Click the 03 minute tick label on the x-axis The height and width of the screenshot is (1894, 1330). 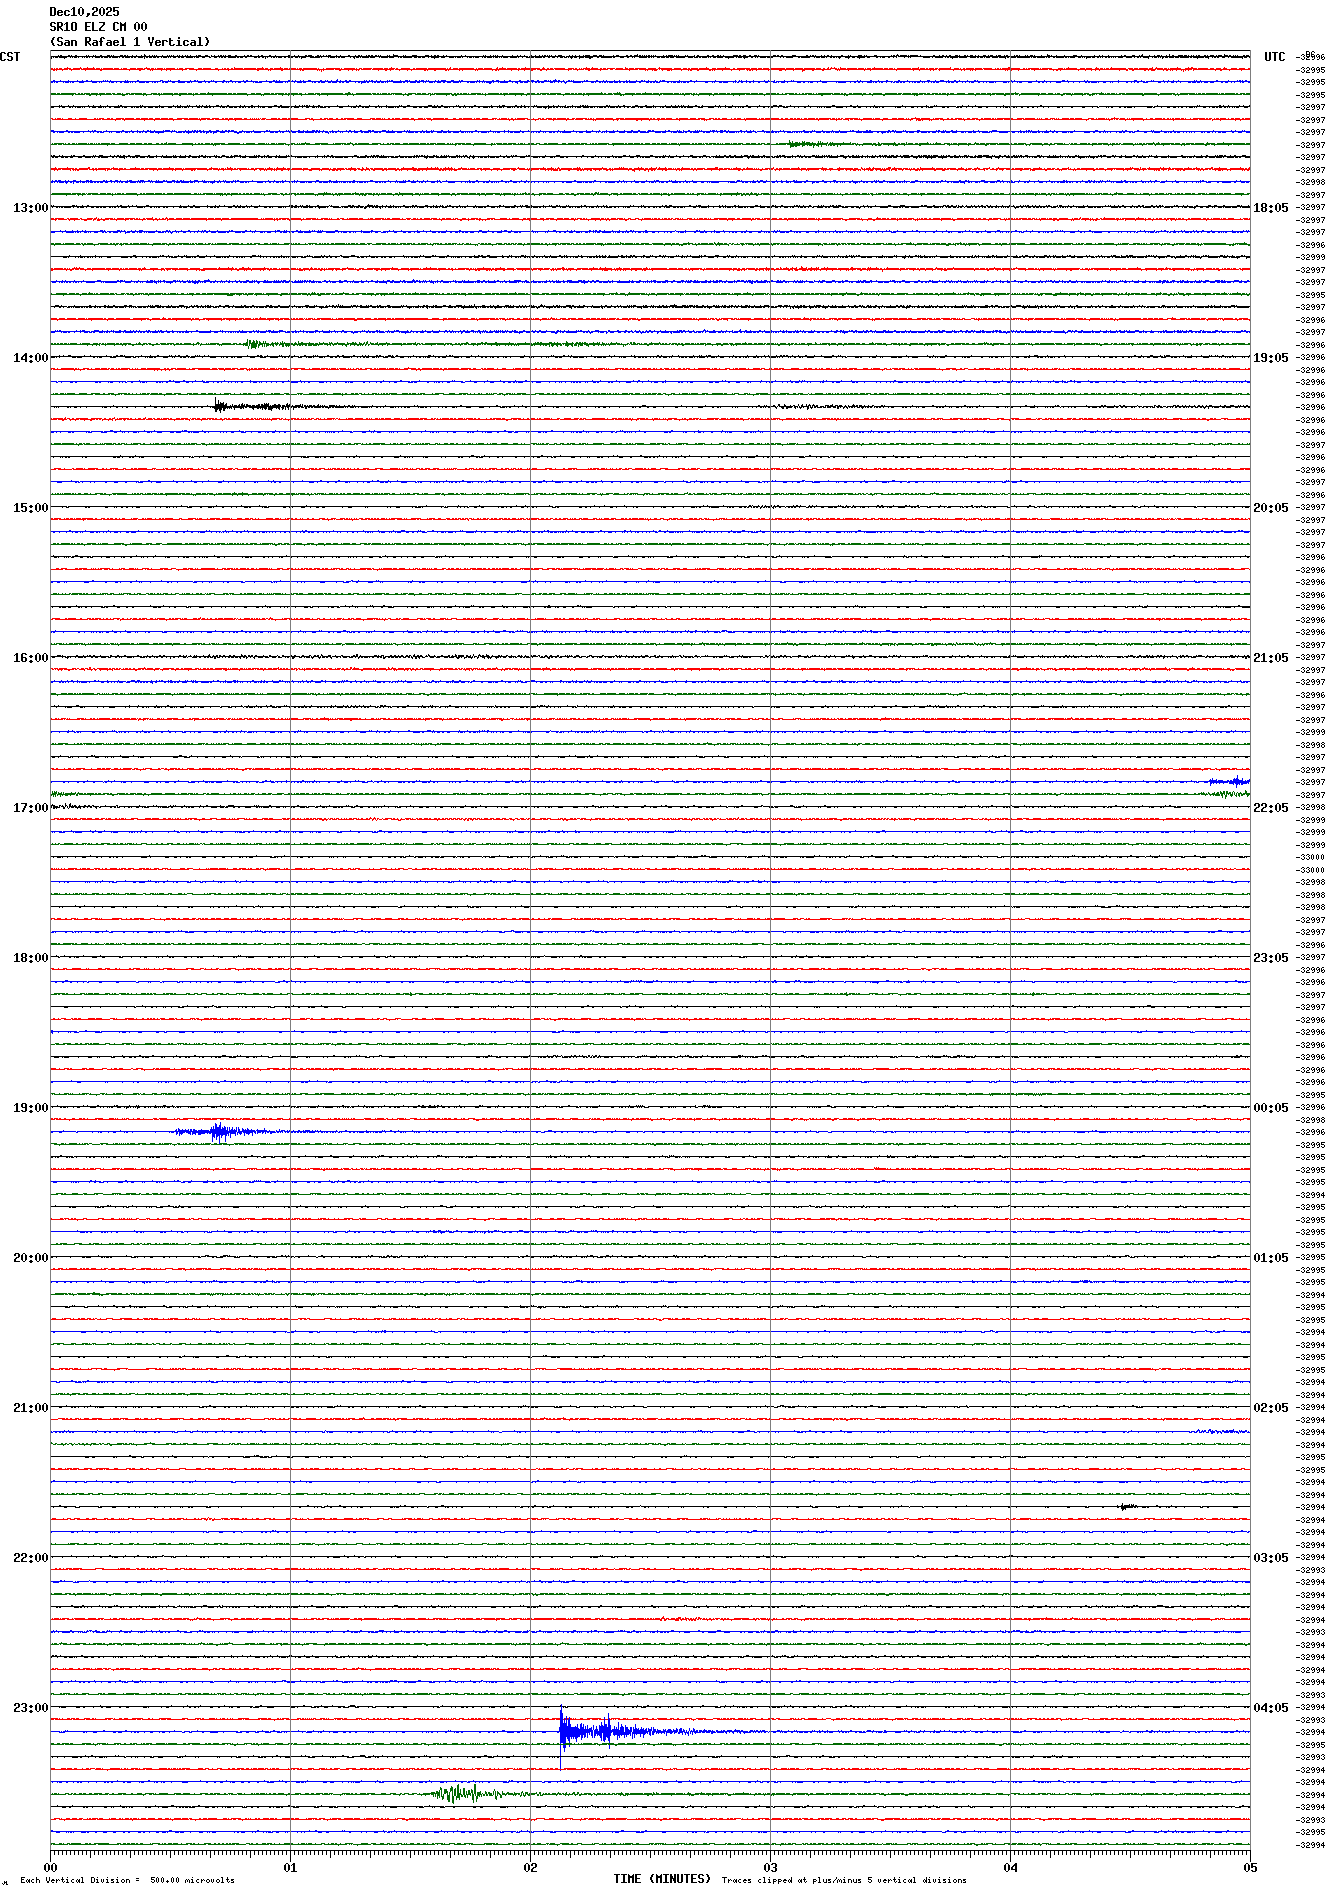[770, 1867]
